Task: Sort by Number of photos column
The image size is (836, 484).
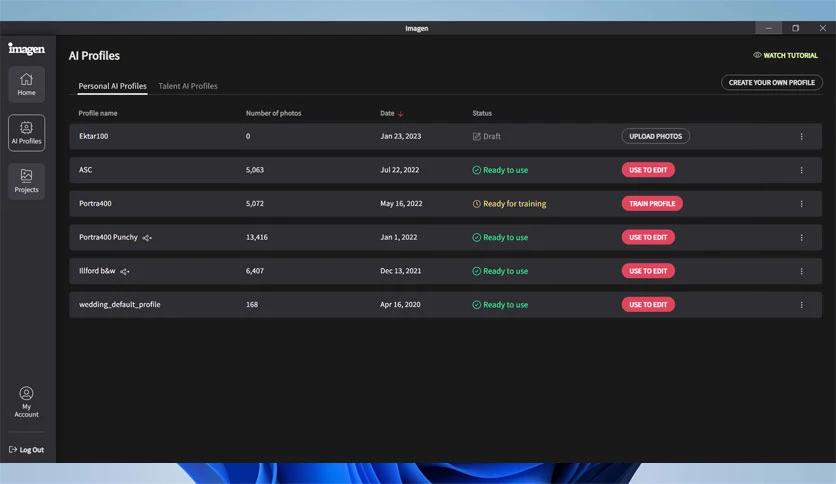Action: pos(274,113)
